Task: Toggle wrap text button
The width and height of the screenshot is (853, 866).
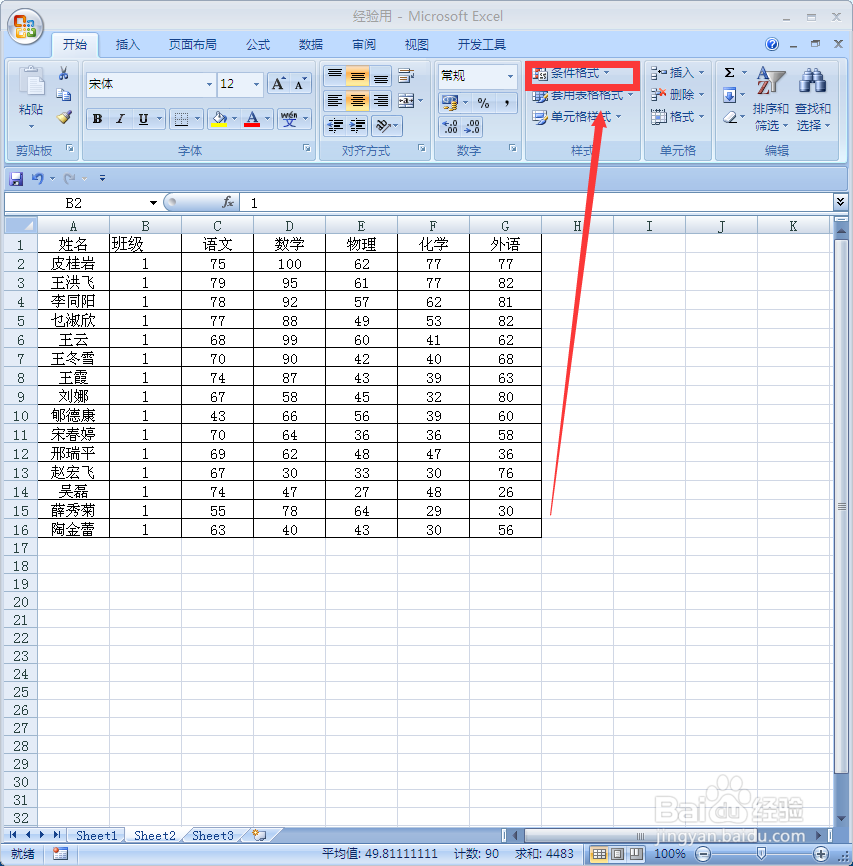Action: click(x=406, y=76)
